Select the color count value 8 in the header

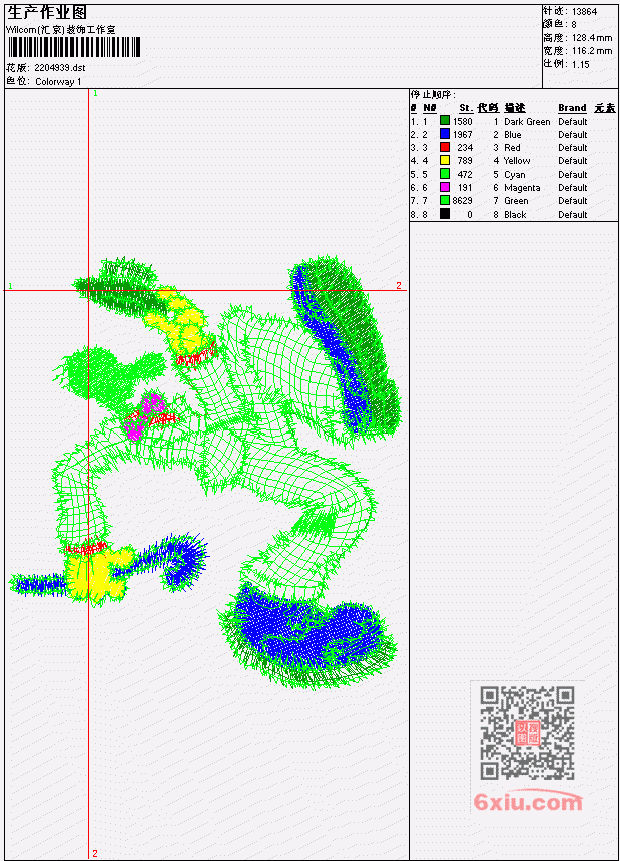574,24
